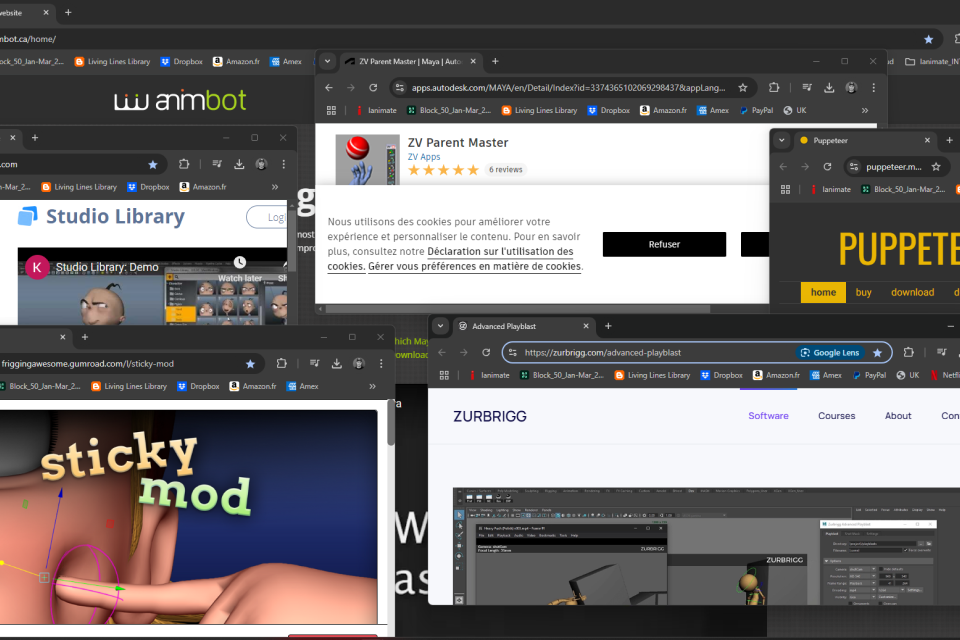Viewport: 960px width, 640px height.
Task: Open Courses menu on Zurbrigg site
Action: pos(836,416)
